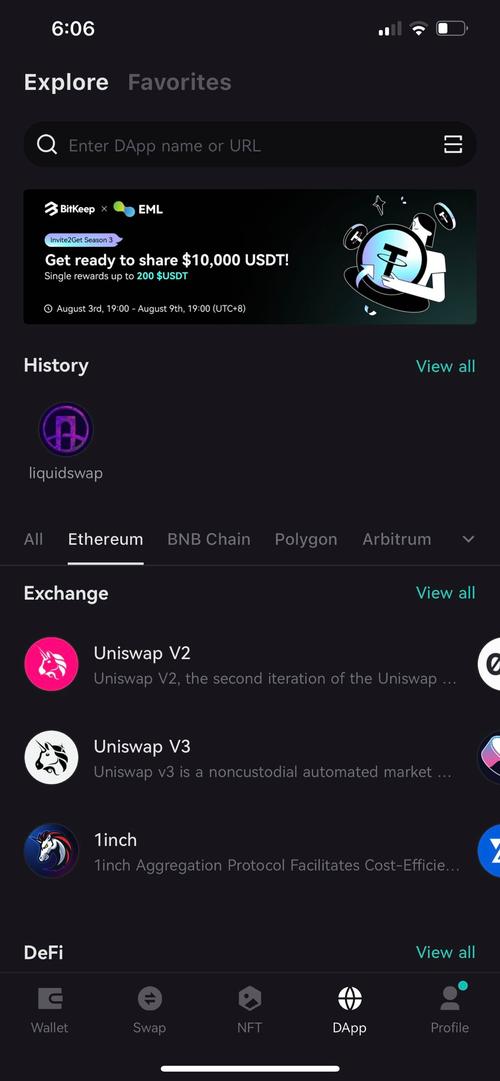Select the BNB Chain filter tab
The width and height of the screenshot is (500, 1081).
click(209, 539)
